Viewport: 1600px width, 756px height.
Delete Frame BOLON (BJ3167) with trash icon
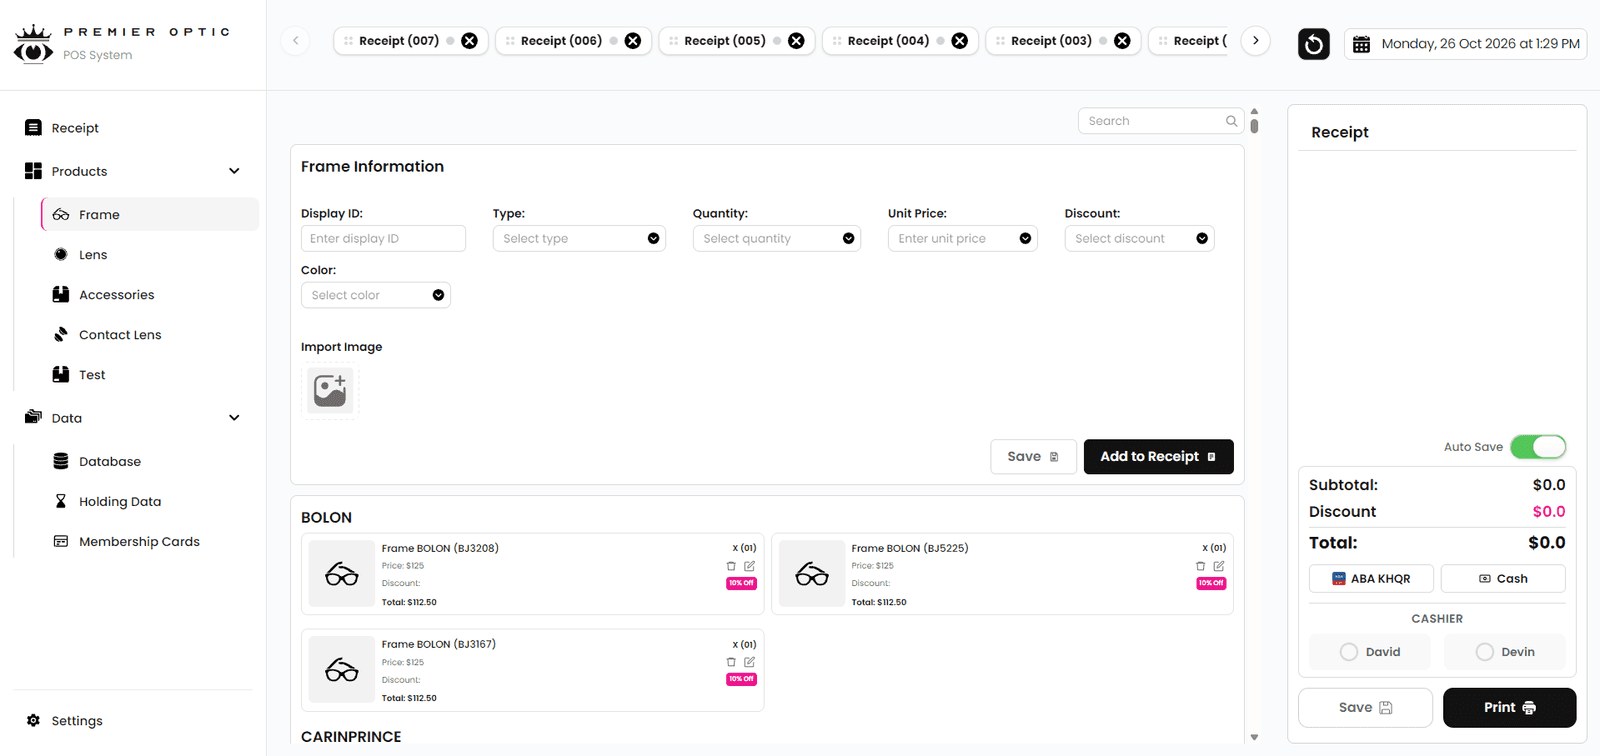click(731, 662)
